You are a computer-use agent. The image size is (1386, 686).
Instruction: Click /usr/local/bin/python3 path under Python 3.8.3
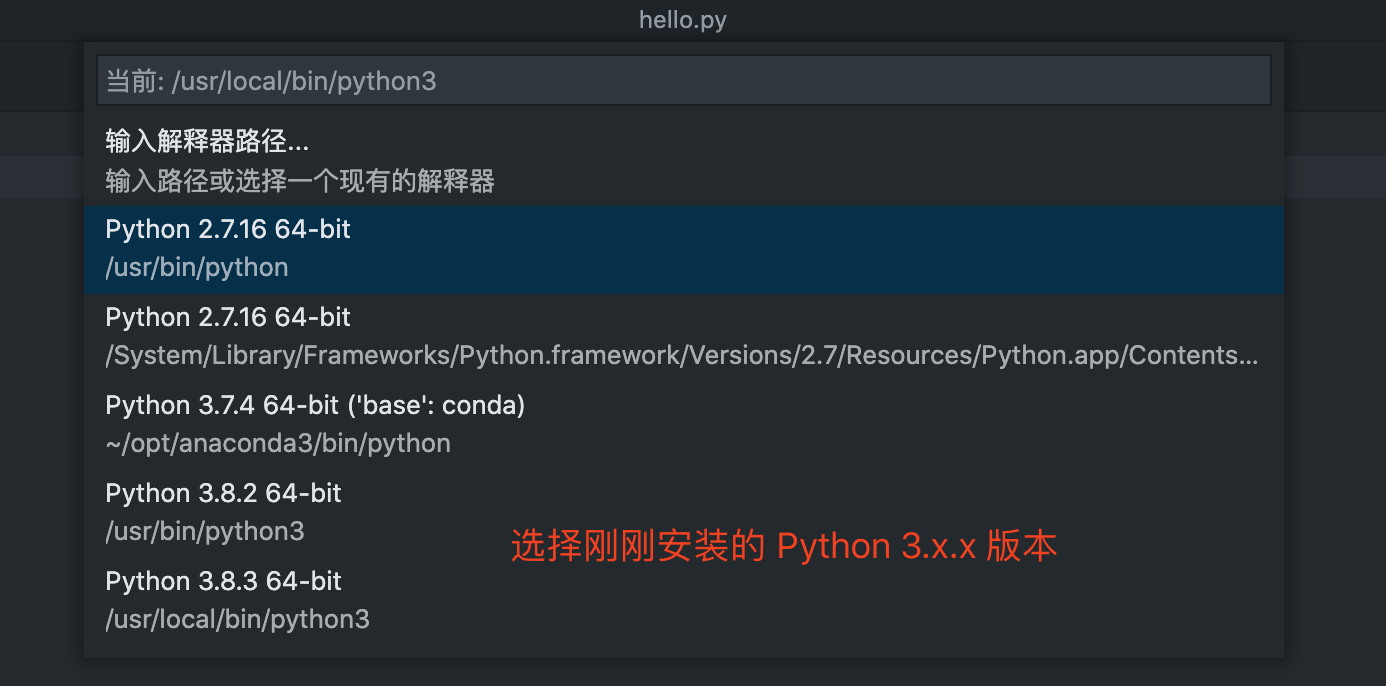click(238, 620)
